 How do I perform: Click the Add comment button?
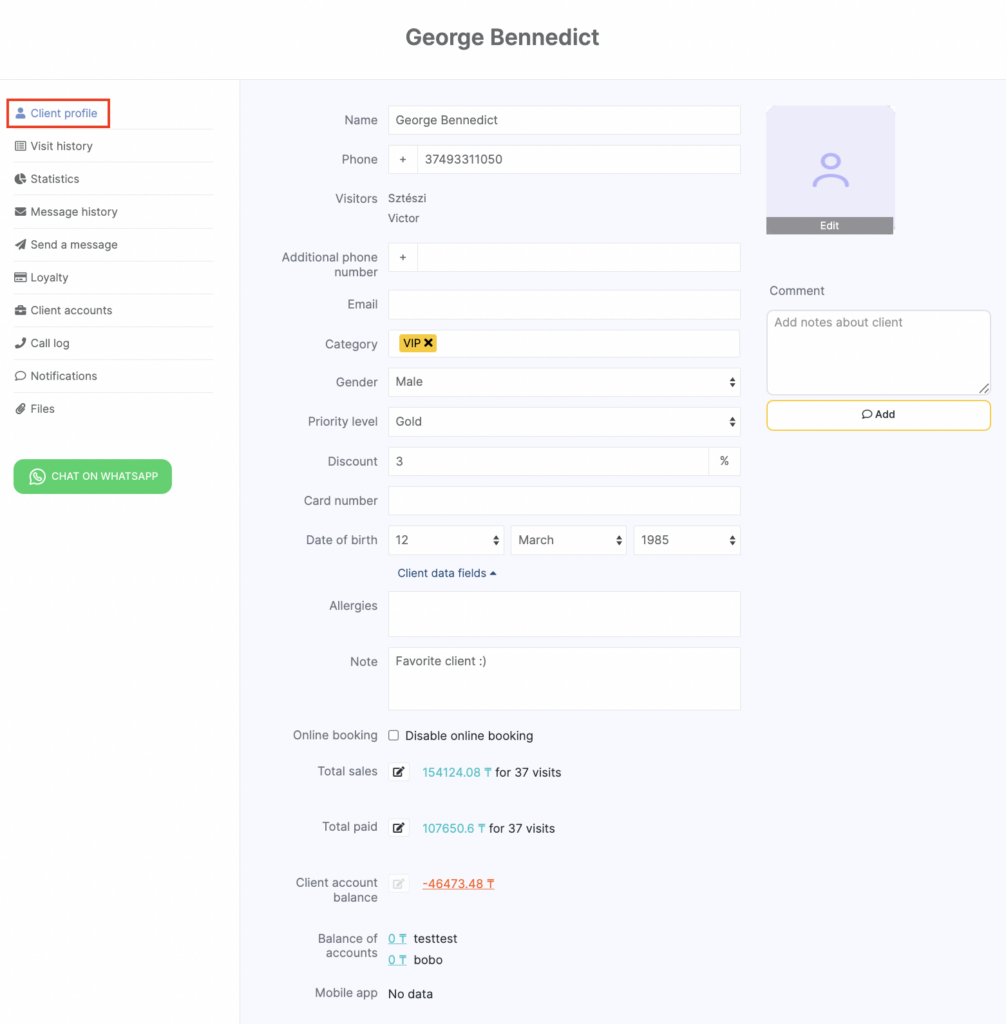878,415
